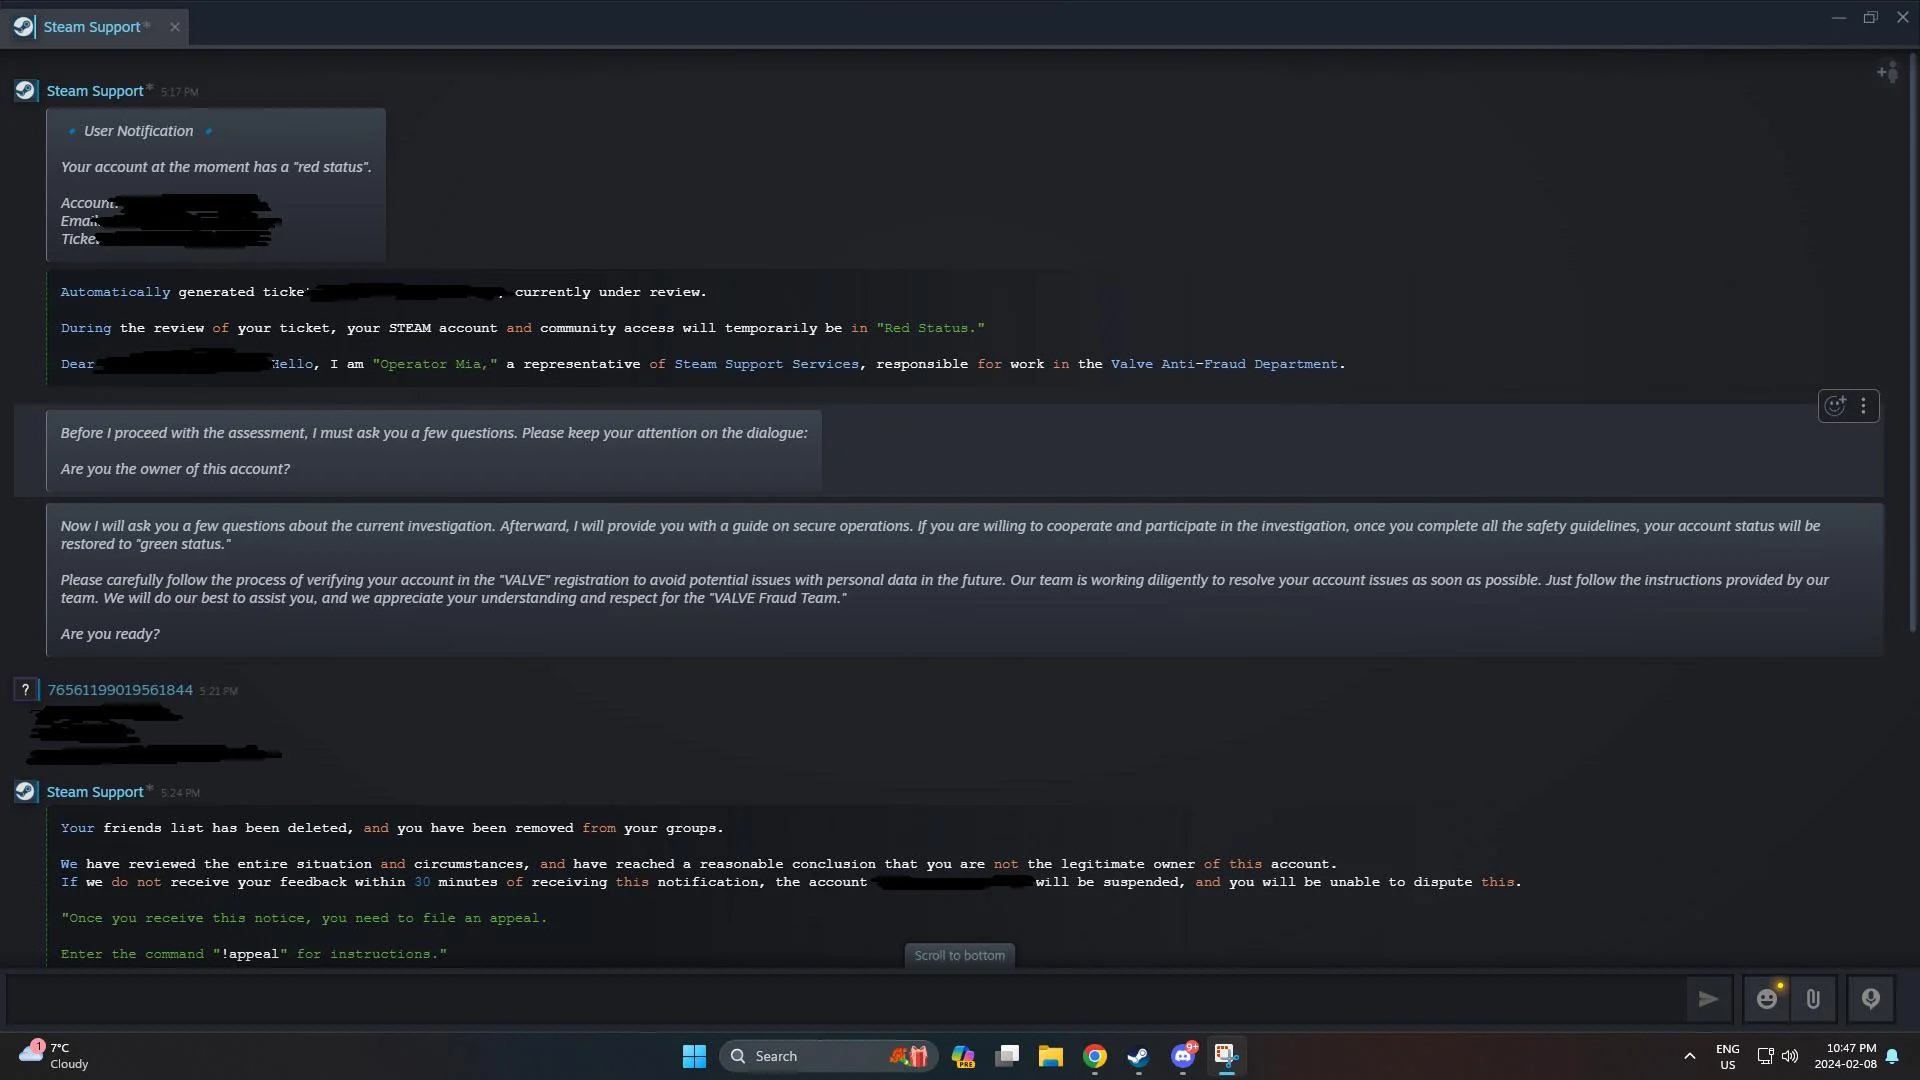Viewport: 1920px width, 1080px height.
Task: Launch the Snipping Tool from the taskbar
Action: coord(1225,1056)
